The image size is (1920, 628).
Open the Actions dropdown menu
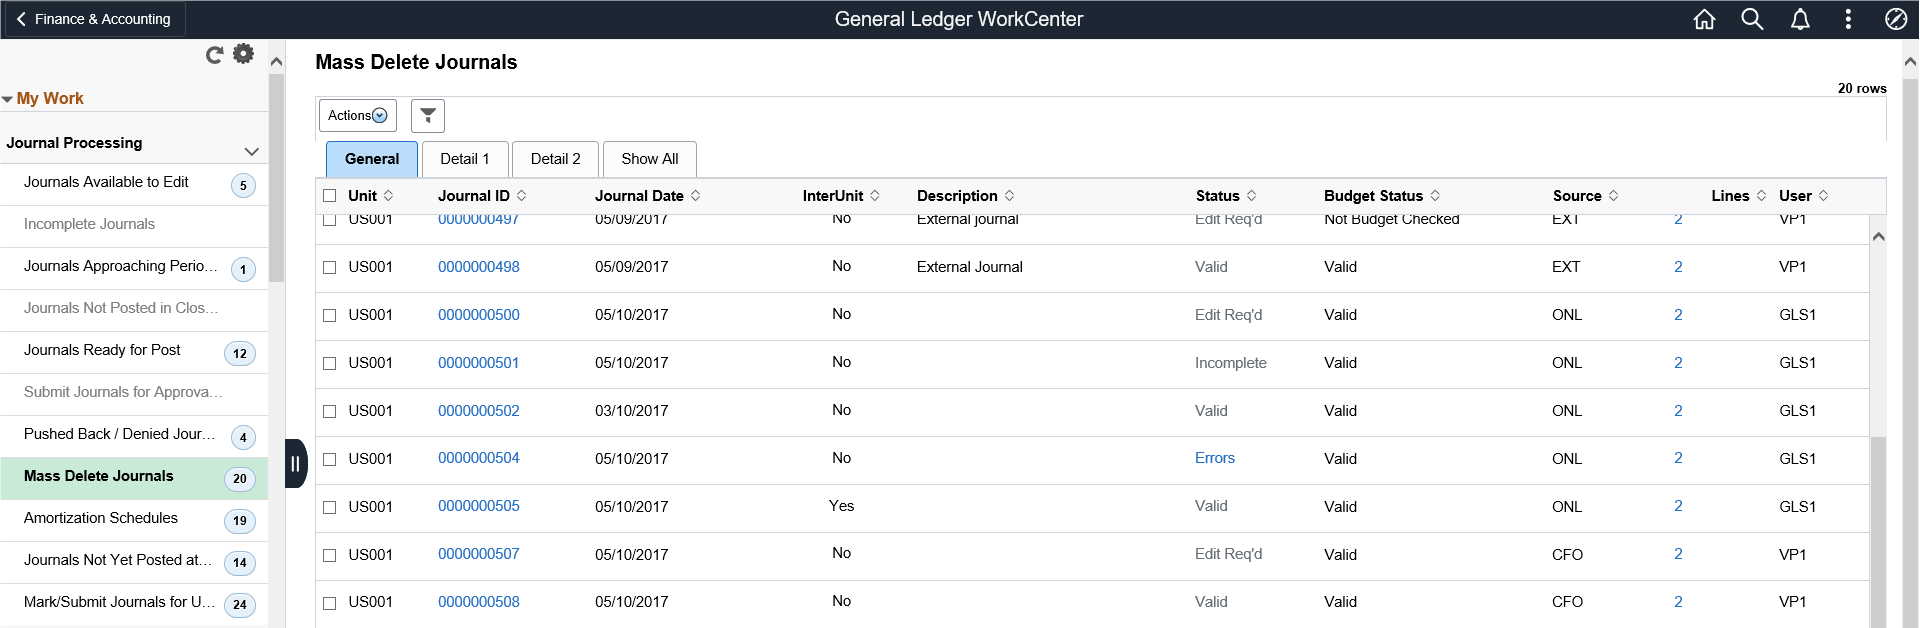(358, 116)
